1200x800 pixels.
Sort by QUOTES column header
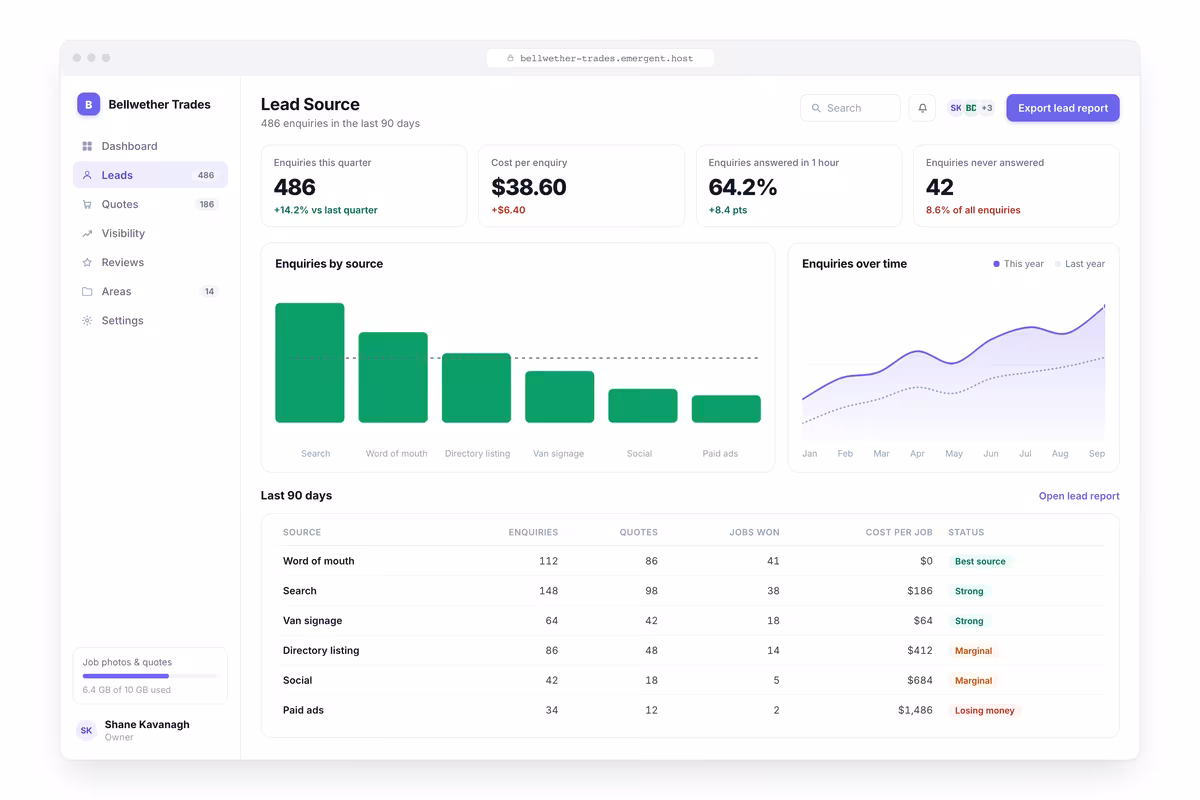(x=639, y=532)
